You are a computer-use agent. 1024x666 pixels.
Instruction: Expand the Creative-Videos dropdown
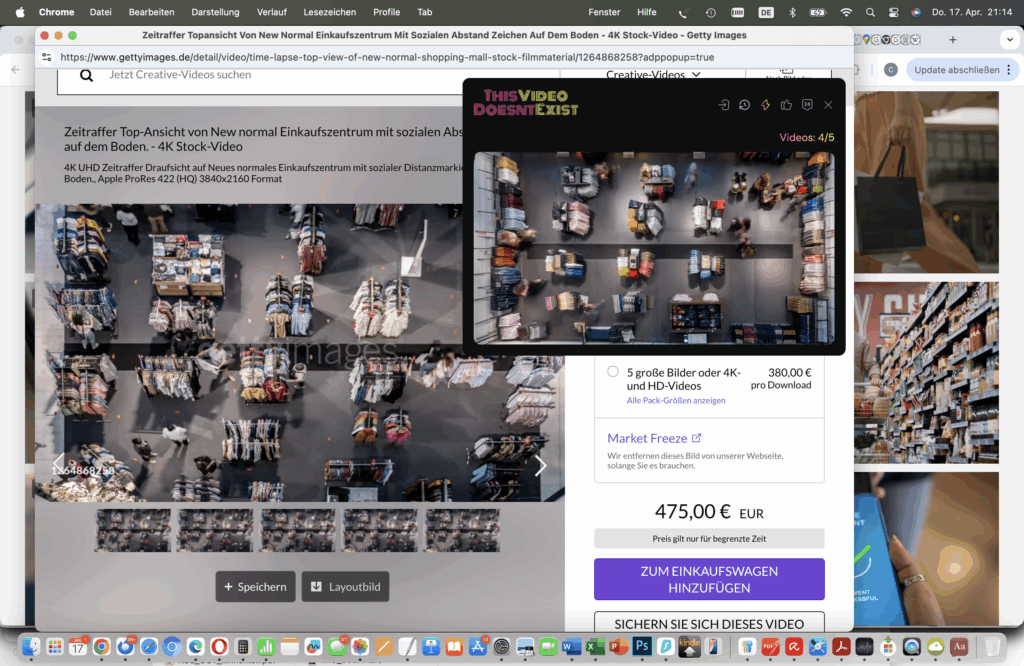pos(653,74)
